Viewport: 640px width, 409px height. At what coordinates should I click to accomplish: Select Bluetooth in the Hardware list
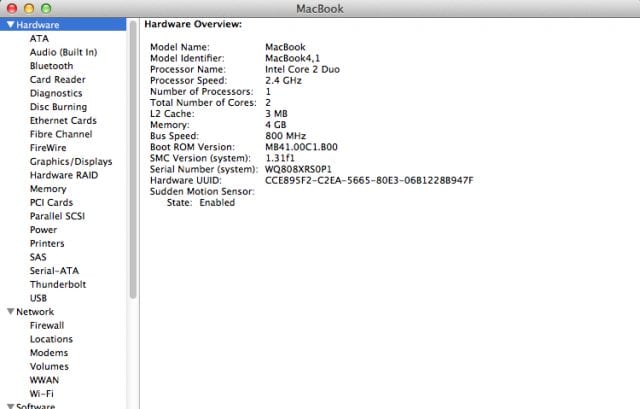tap(51, 66)
